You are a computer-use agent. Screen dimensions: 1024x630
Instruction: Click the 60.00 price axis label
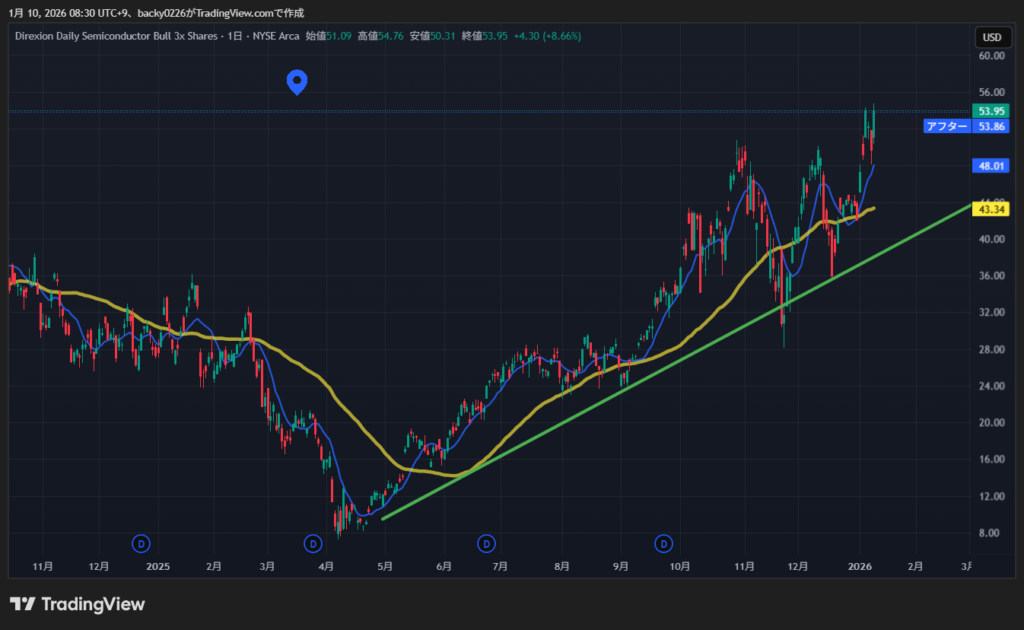pyautogui.click(x=991, y=56)
